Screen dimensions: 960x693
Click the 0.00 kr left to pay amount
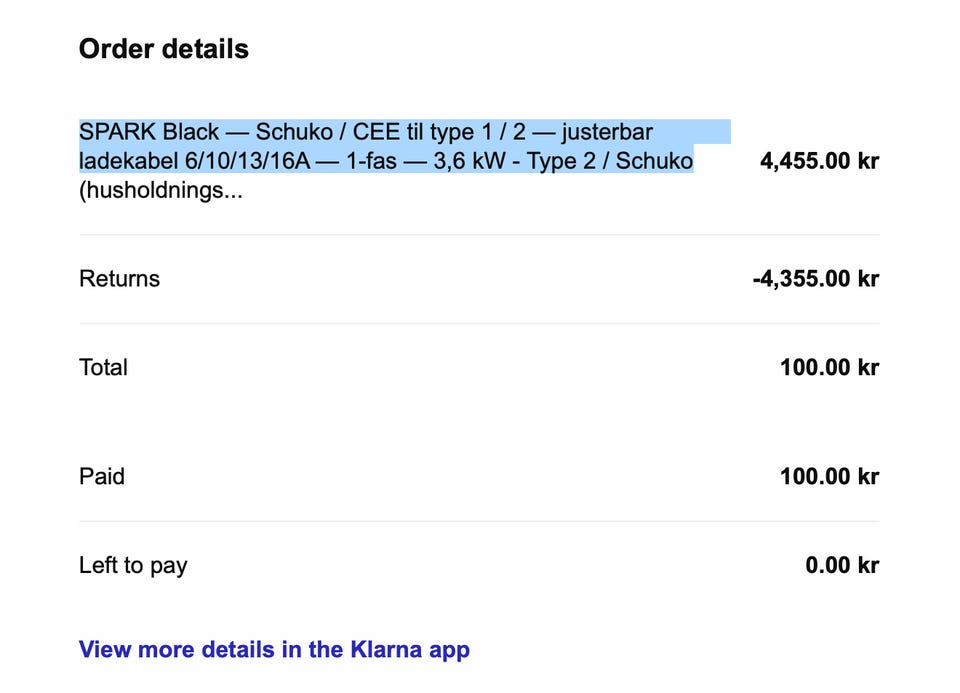(842, 565)
